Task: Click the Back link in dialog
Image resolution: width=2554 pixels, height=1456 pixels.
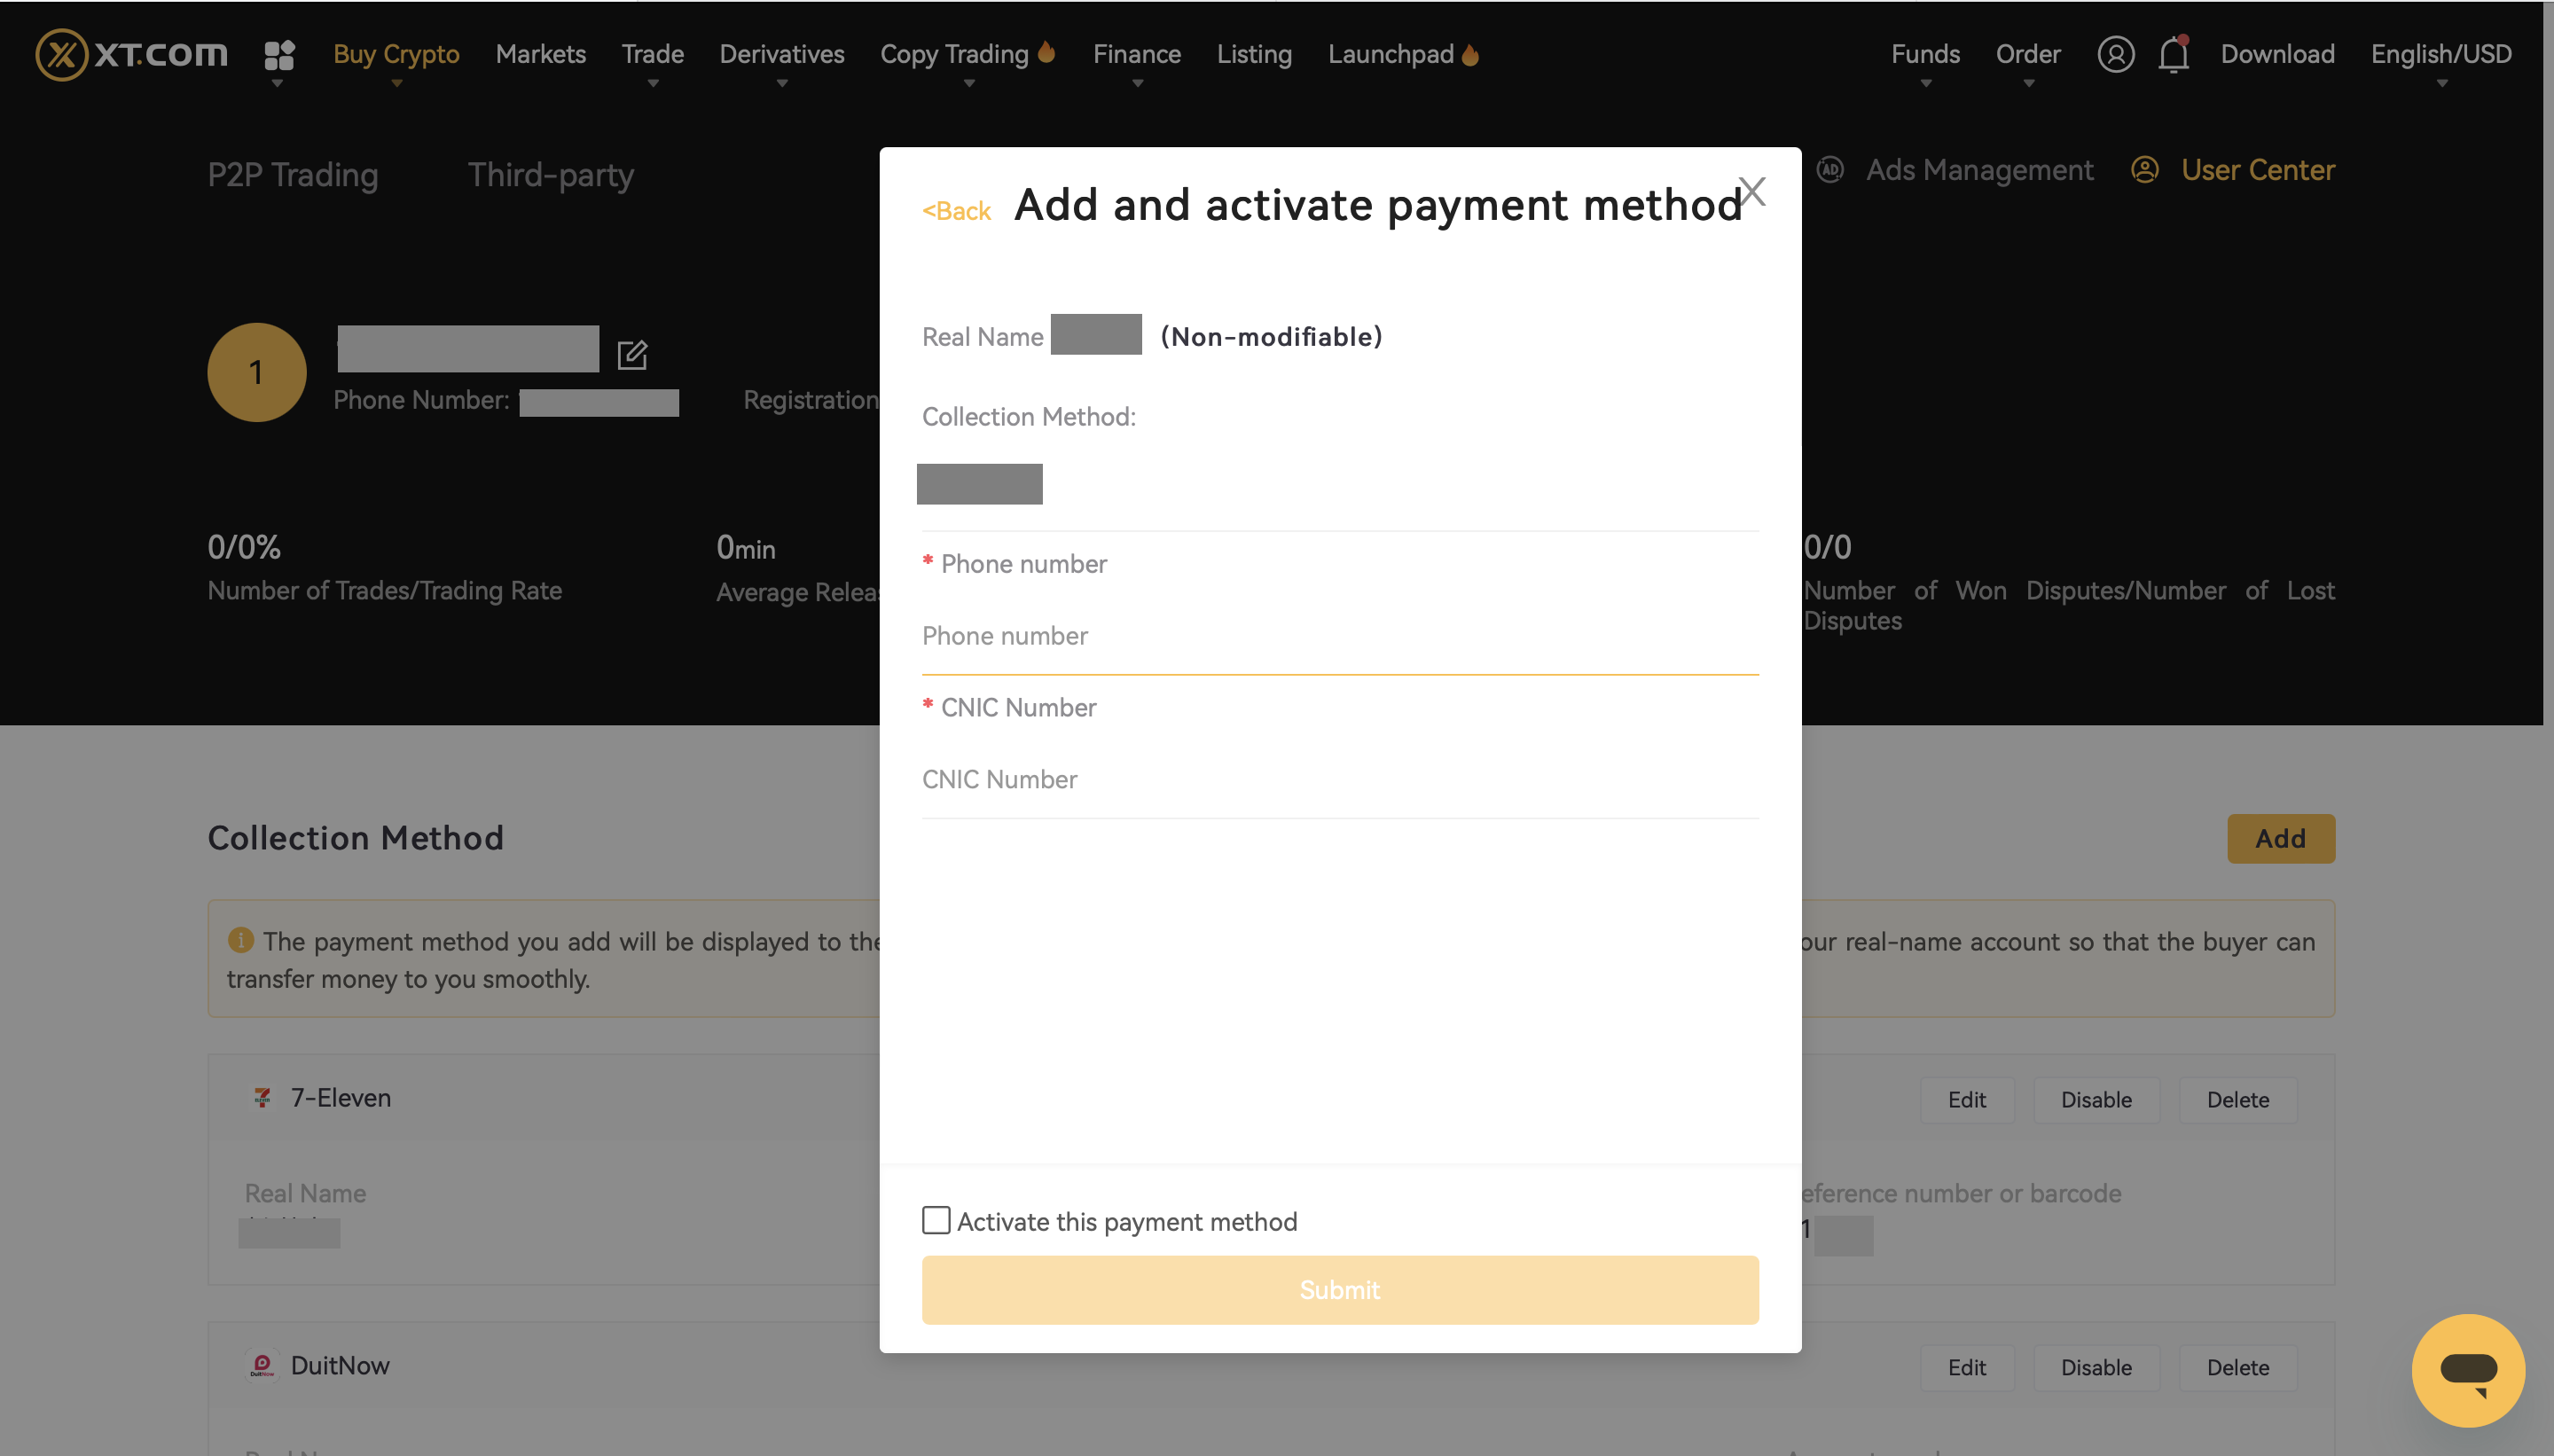Action: (x=956, y=211)
